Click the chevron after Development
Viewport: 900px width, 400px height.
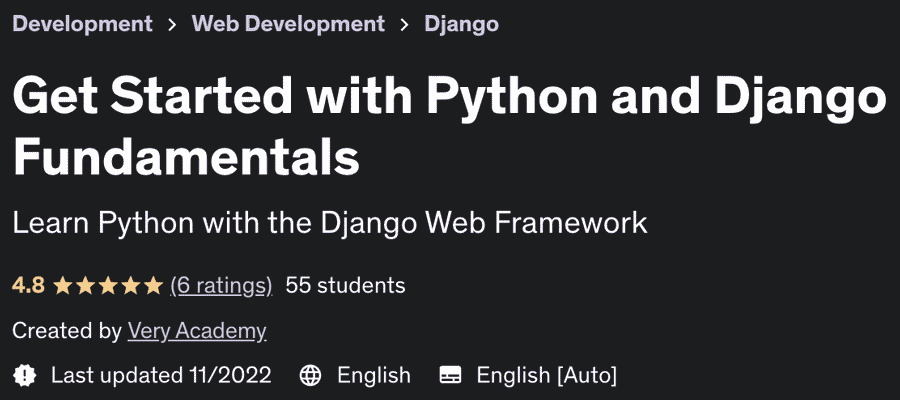click(172, 24)
